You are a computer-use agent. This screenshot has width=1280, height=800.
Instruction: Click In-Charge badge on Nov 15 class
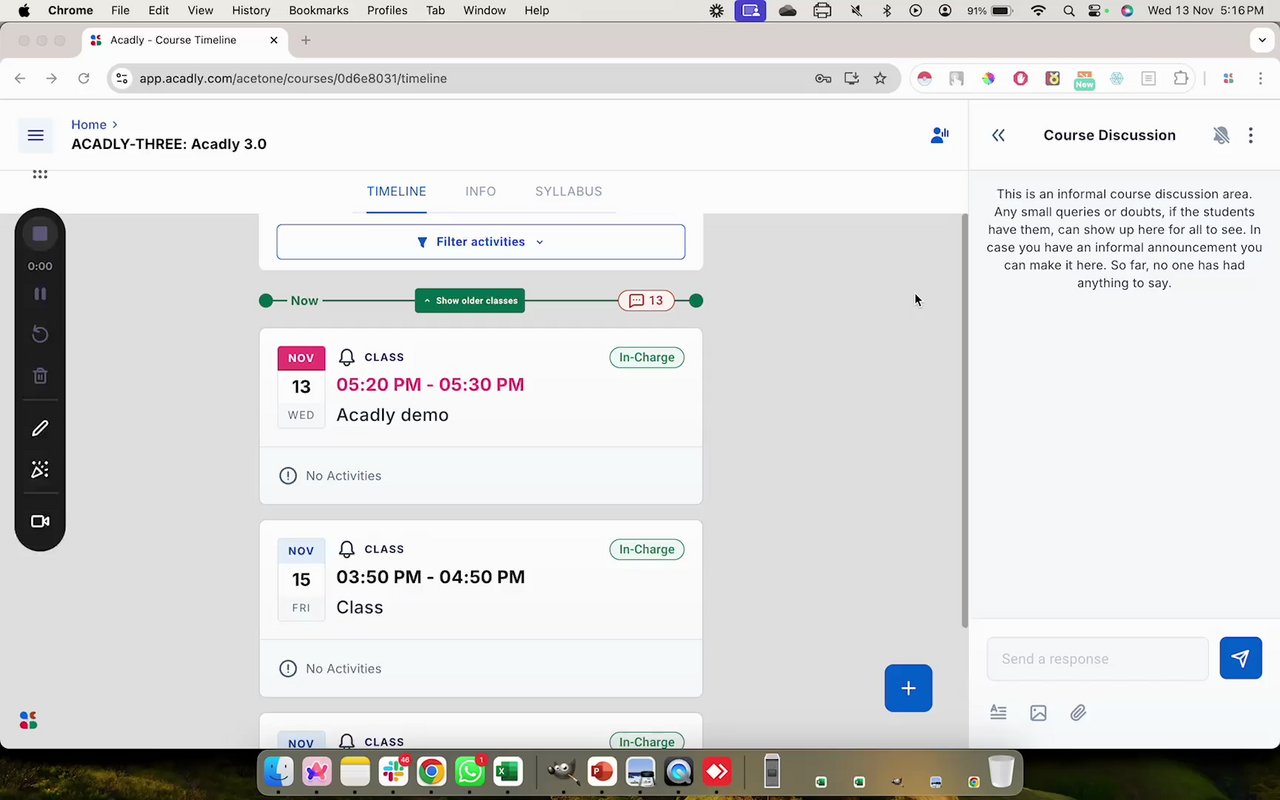(647, 549)
